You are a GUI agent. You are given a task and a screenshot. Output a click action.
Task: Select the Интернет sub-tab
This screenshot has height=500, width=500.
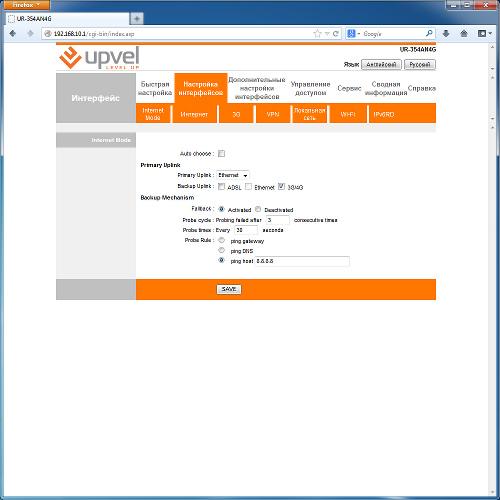pos(194,114)
